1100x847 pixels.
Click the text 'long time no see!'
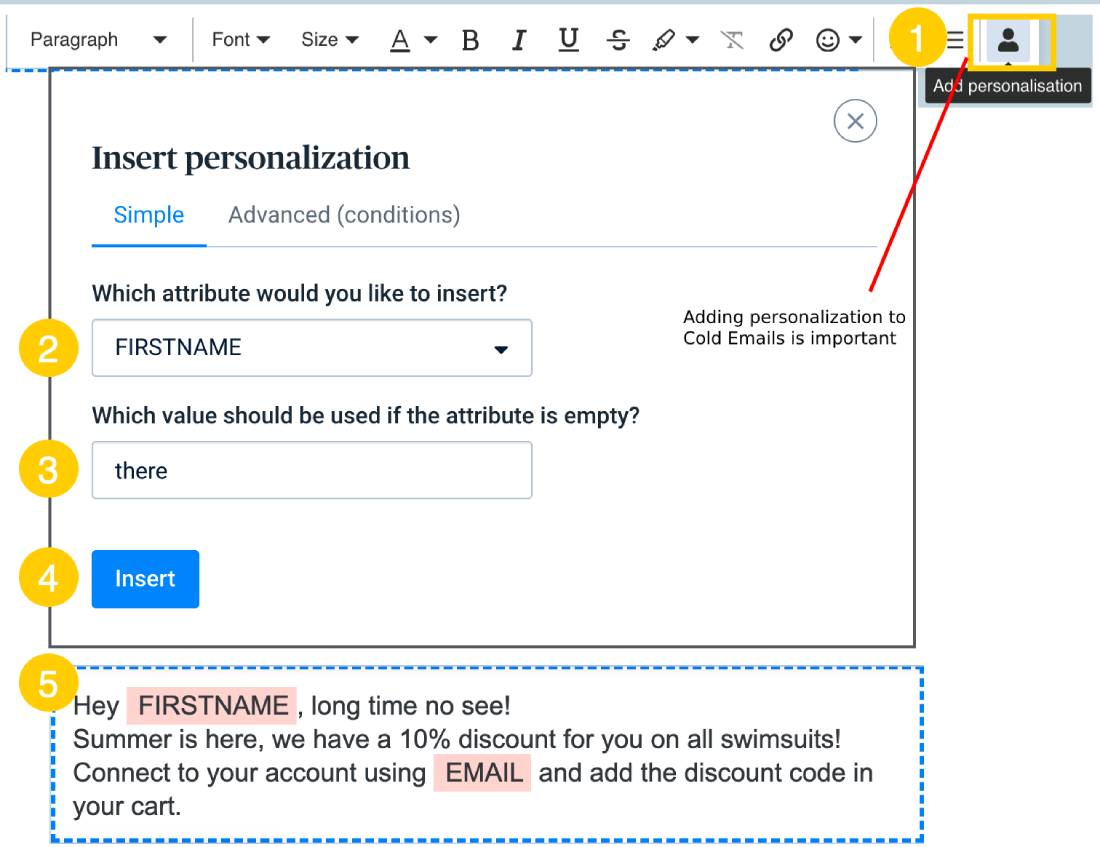pyautogui.click(x=410, y=705)
